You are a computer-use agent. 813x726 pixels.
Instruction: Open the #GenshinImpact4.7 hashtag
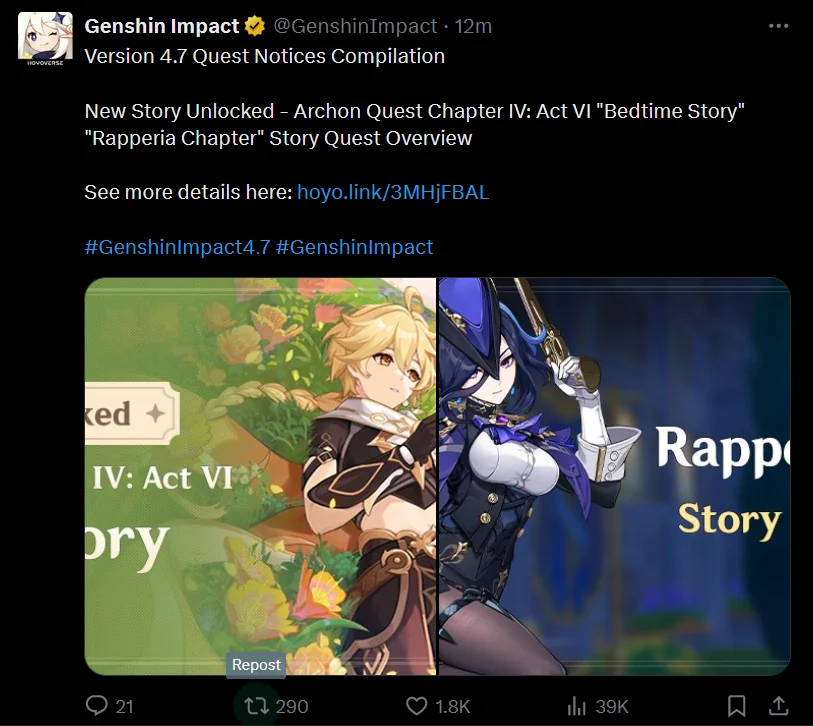(177, 247)
